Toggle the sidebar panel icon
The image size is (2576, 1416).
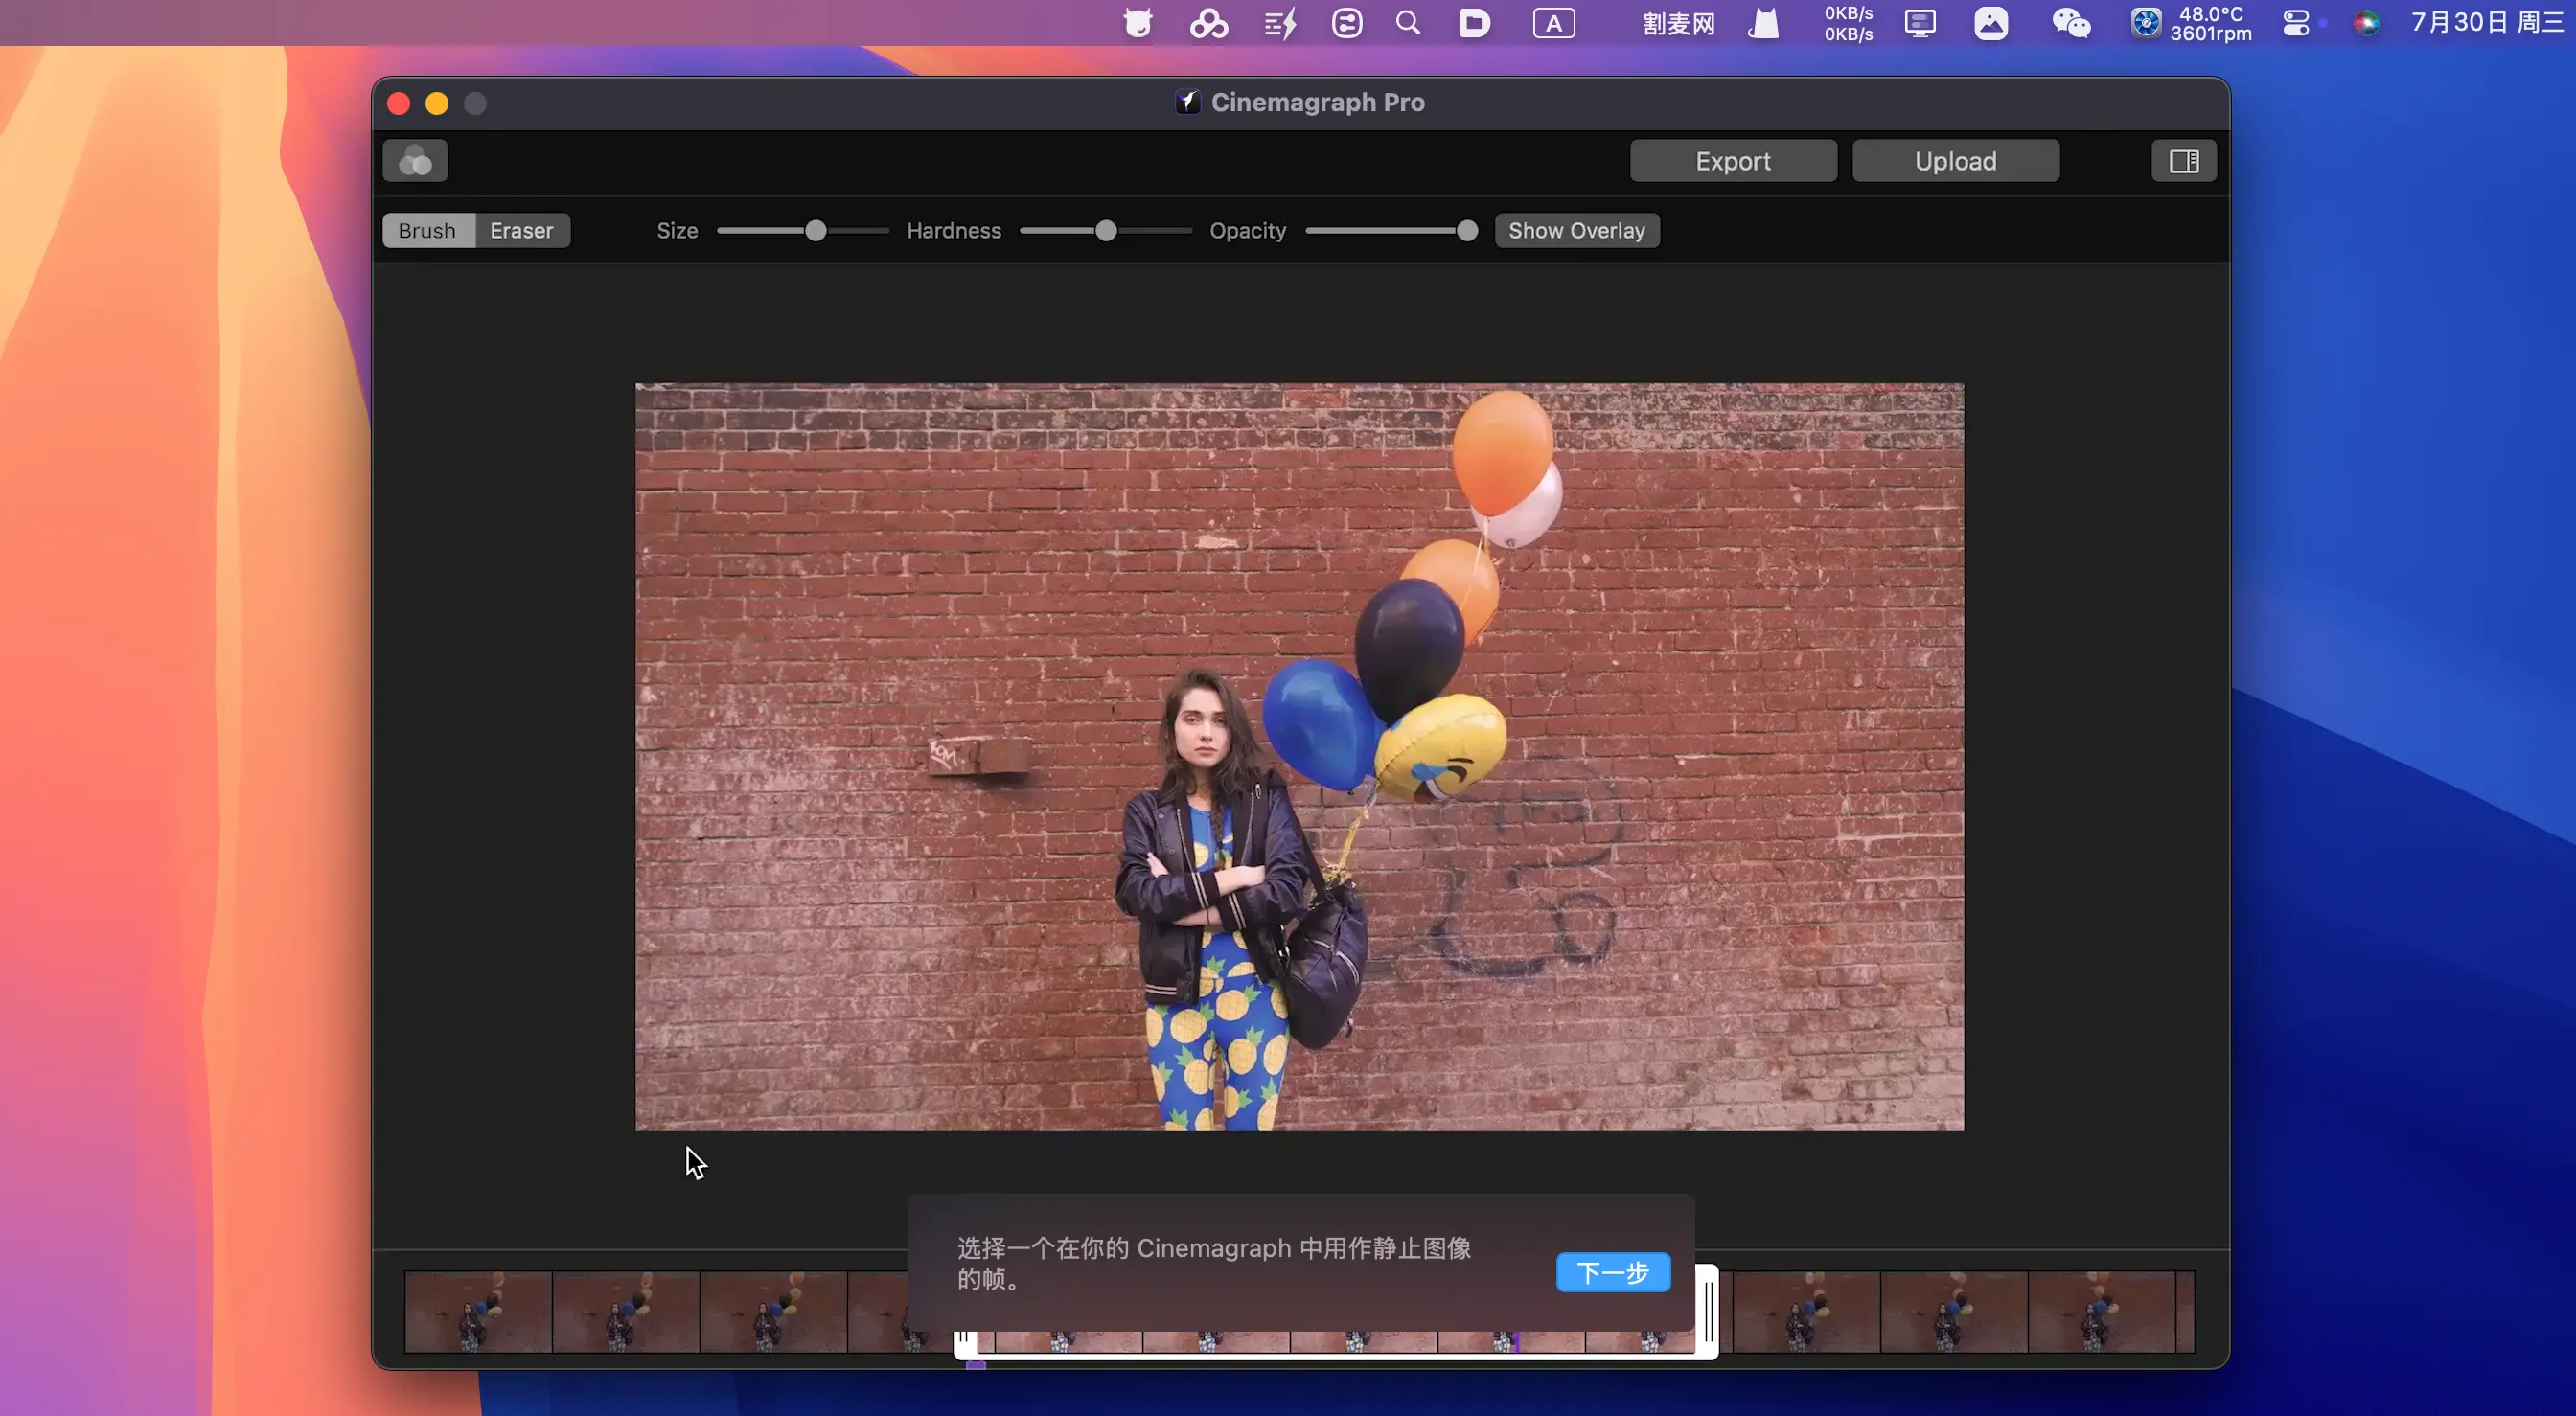tap(2183, 161)
